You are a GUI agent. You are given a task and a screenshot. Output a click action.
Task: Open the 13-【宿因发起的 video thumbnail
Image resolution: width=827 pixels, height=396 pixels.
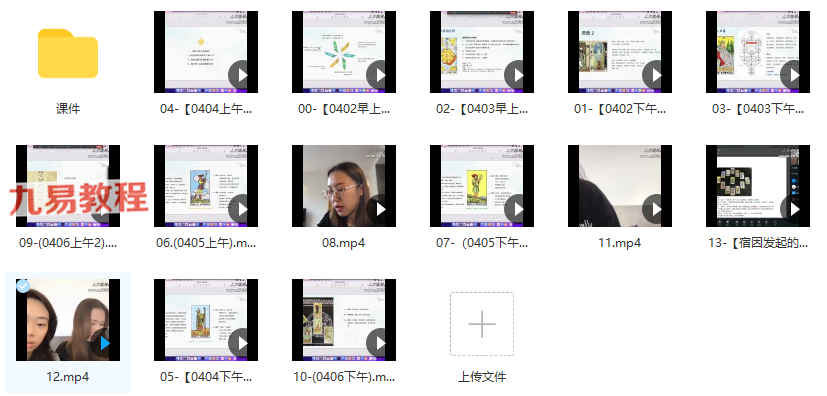tap(758, 186)
